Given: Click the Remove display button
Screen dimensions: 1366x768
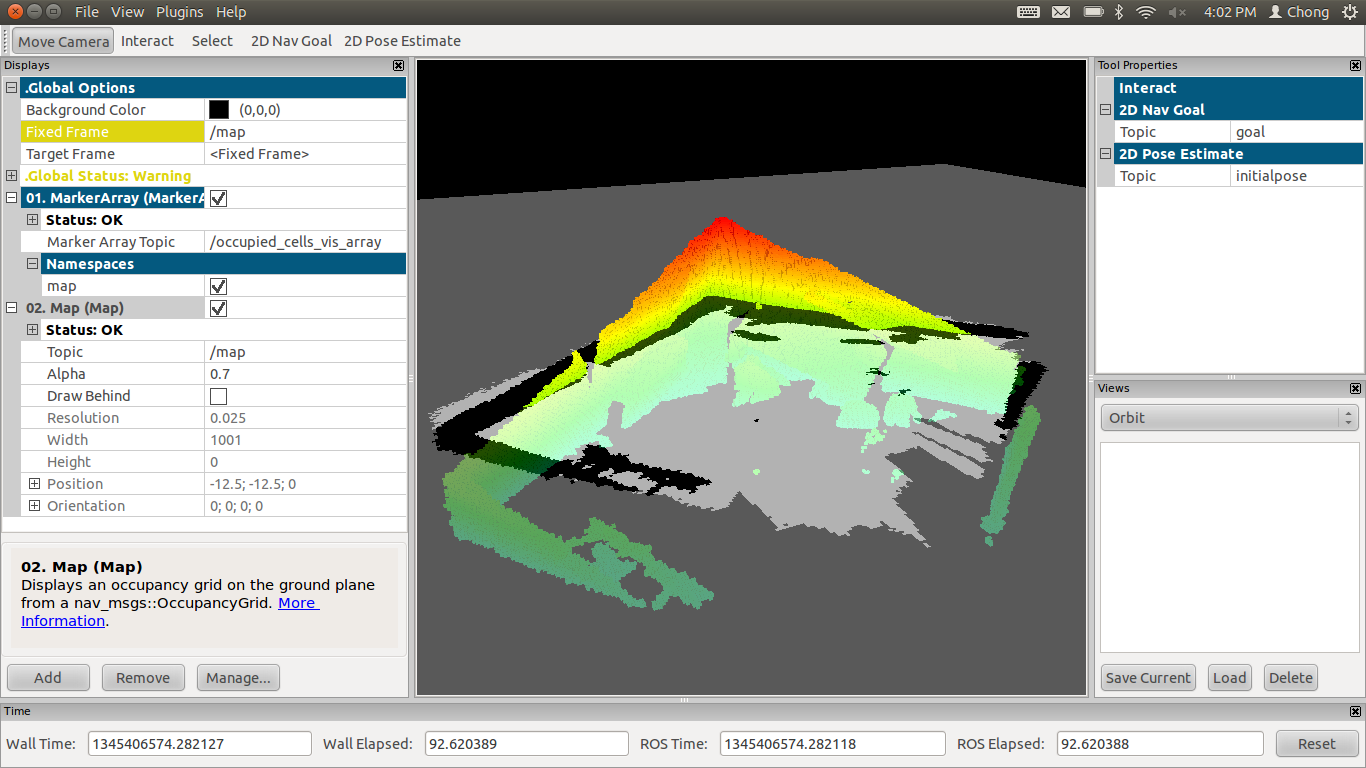Looking at the screenshot, I should pos(143,677).
